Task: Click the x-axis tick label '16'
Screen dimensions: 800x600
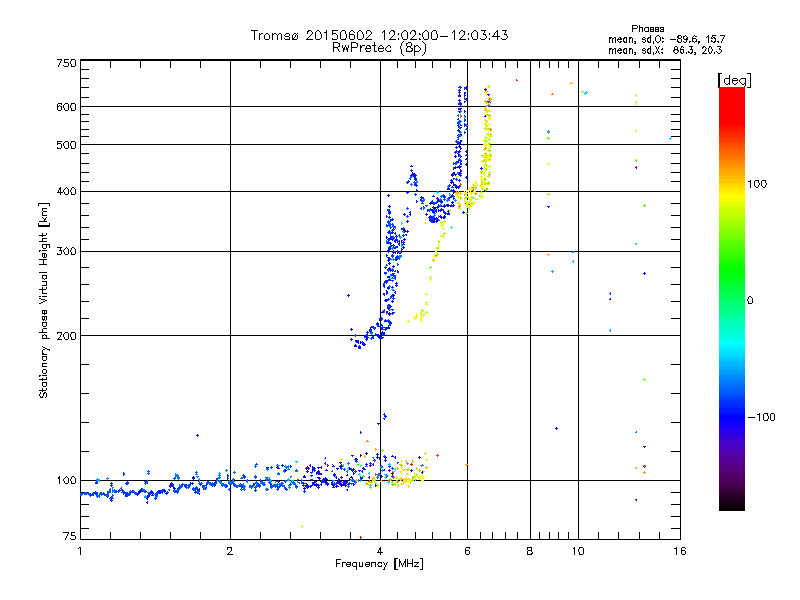Action: [680, 551]
